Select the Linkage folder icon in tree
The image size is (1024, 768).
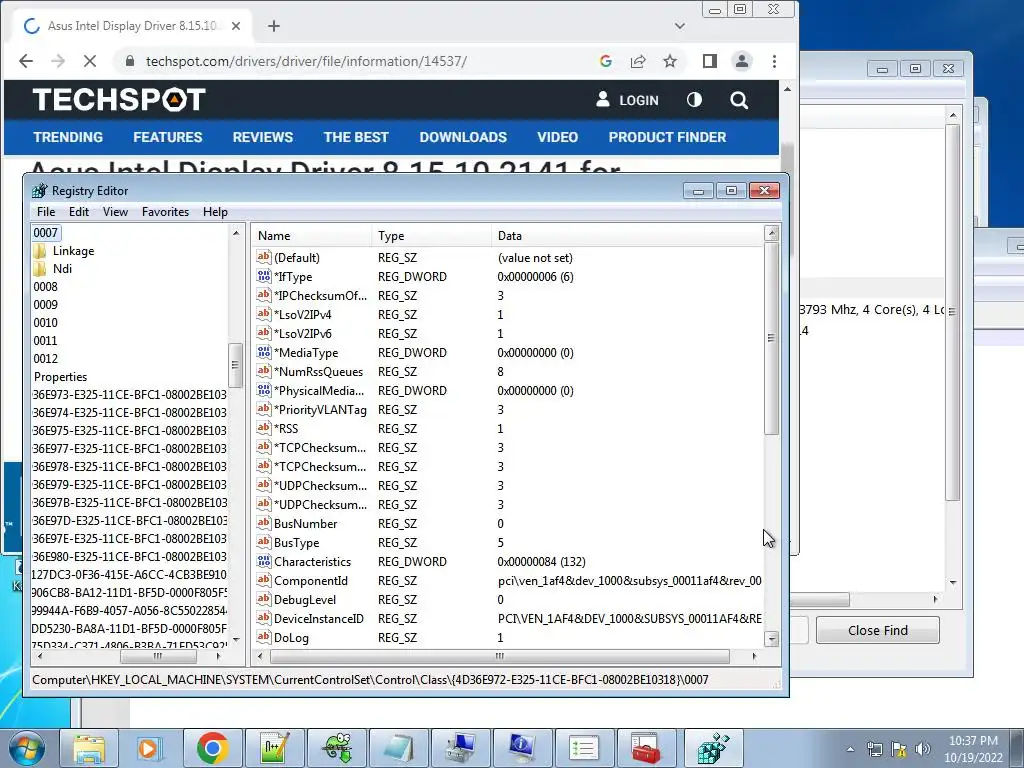tap(40, 251)
